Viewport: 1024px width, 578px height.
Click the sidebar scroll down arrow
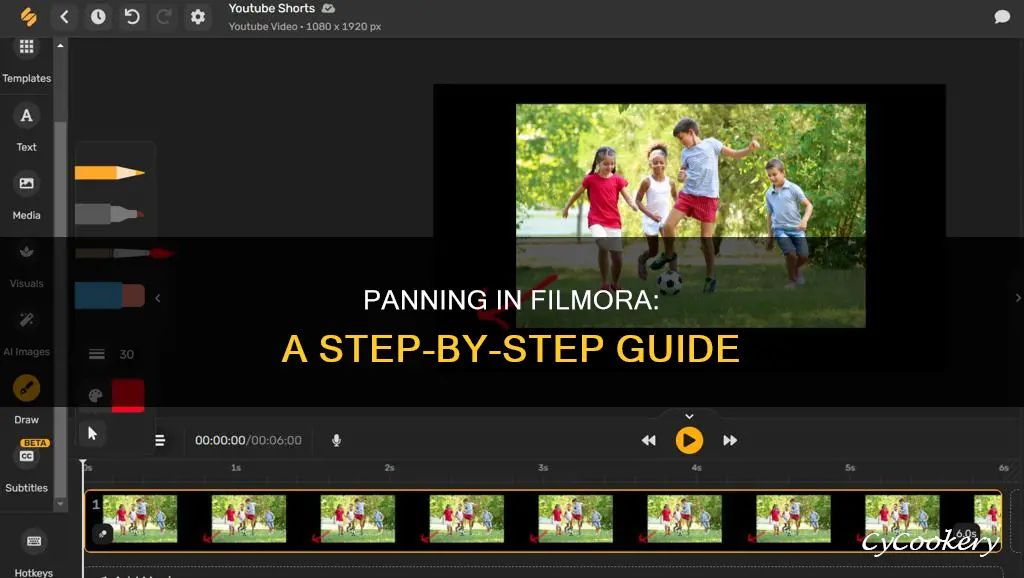click(x=60, y=504)
